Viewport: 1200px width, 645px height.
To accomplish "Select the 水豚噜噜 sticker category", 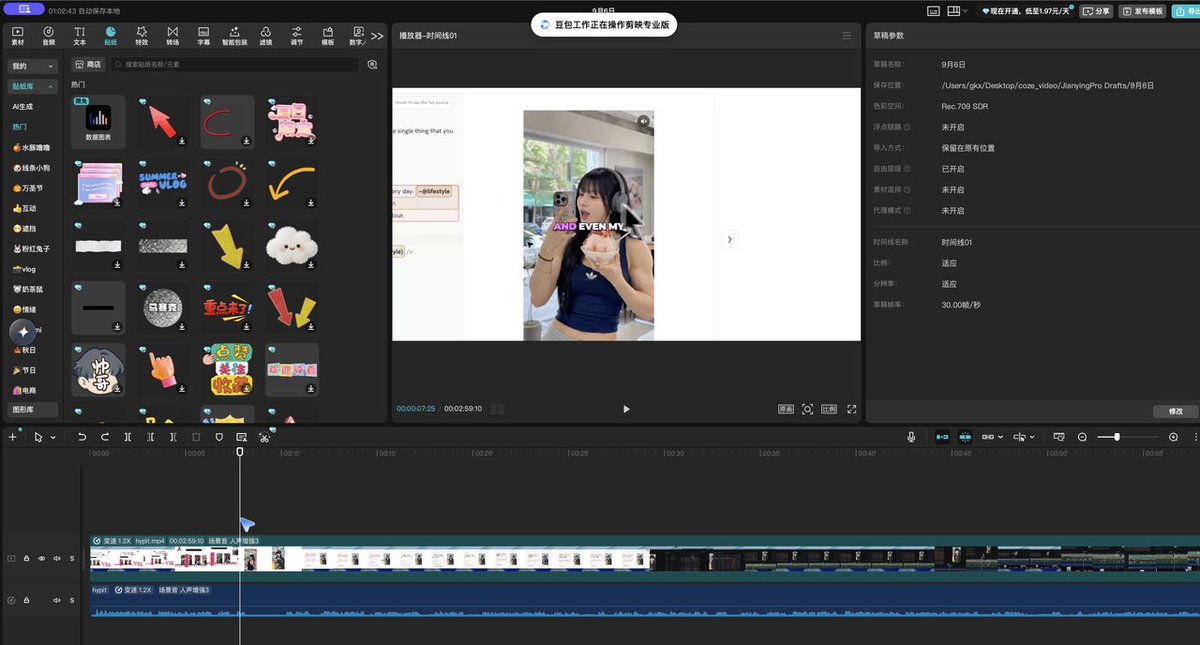I will click(x=32, y=147).
